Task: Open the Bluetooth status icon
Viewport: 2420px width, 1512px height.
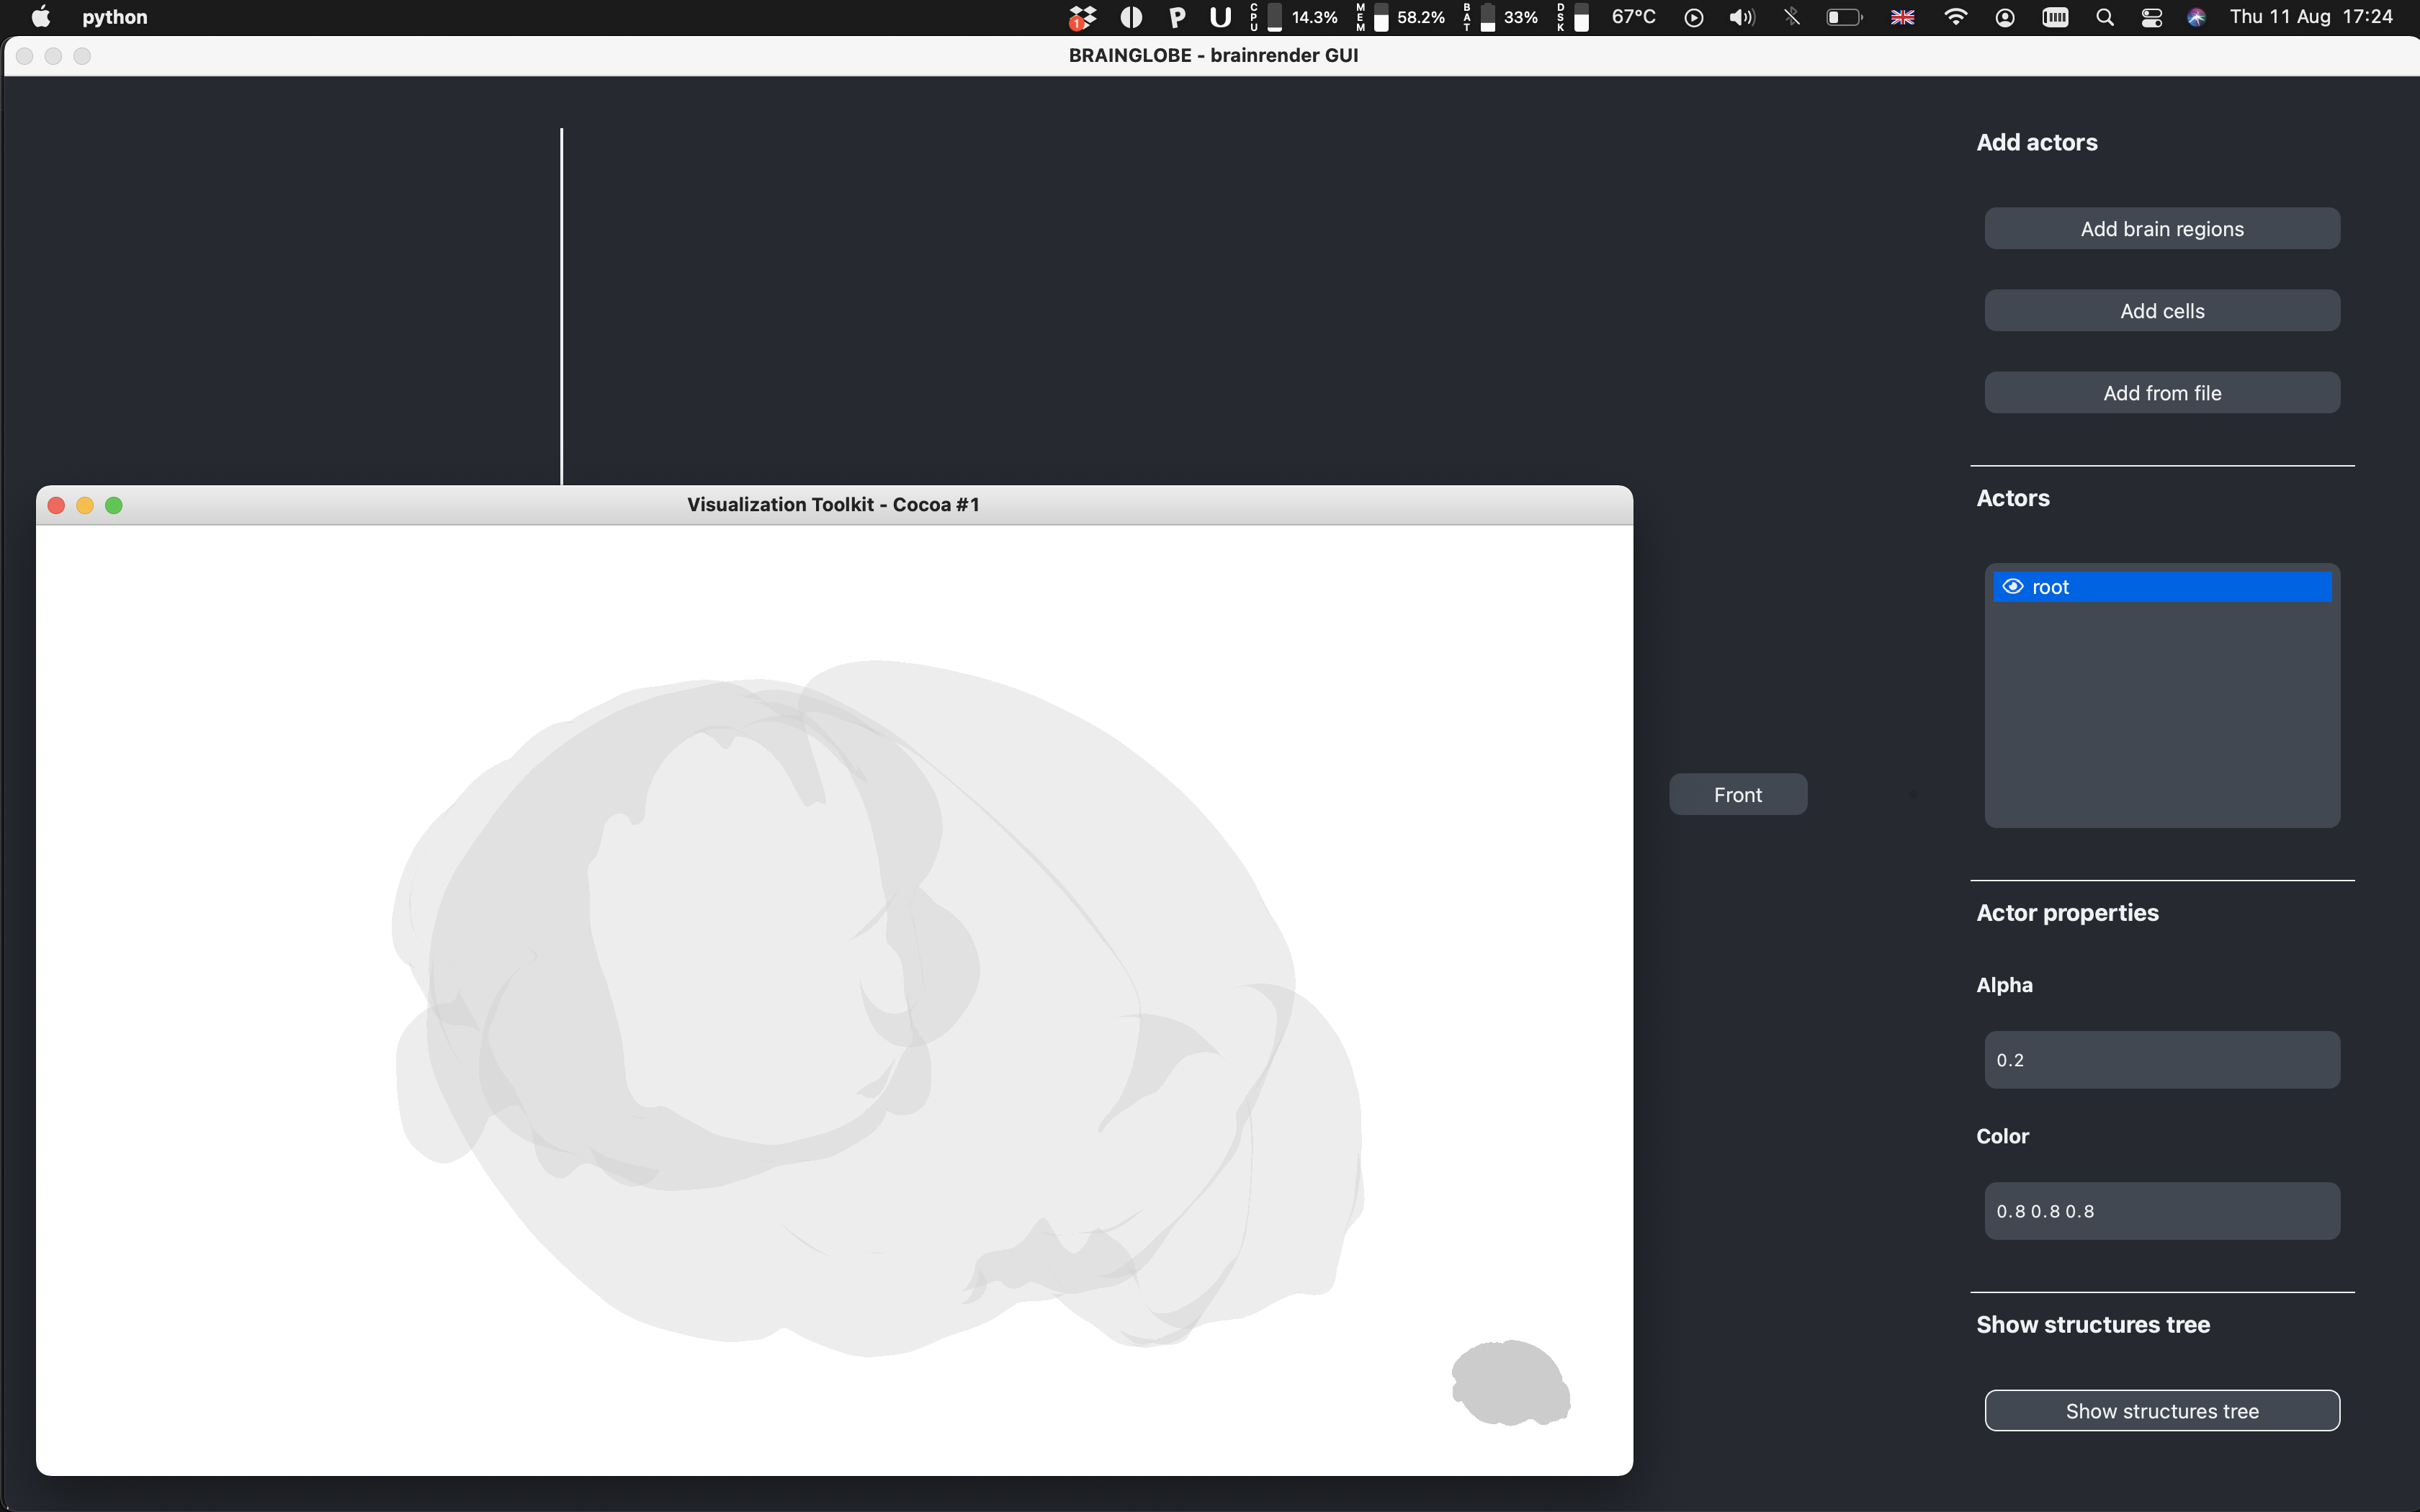Action: 1792,17
